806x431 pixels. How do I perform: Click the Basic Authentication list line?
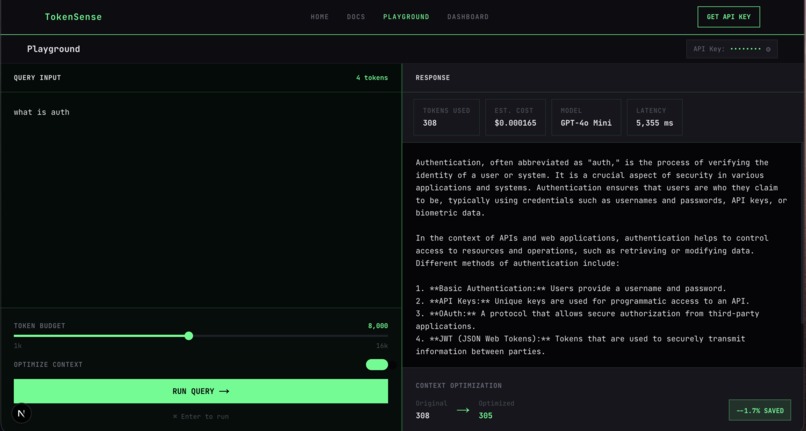click(571, 289)
